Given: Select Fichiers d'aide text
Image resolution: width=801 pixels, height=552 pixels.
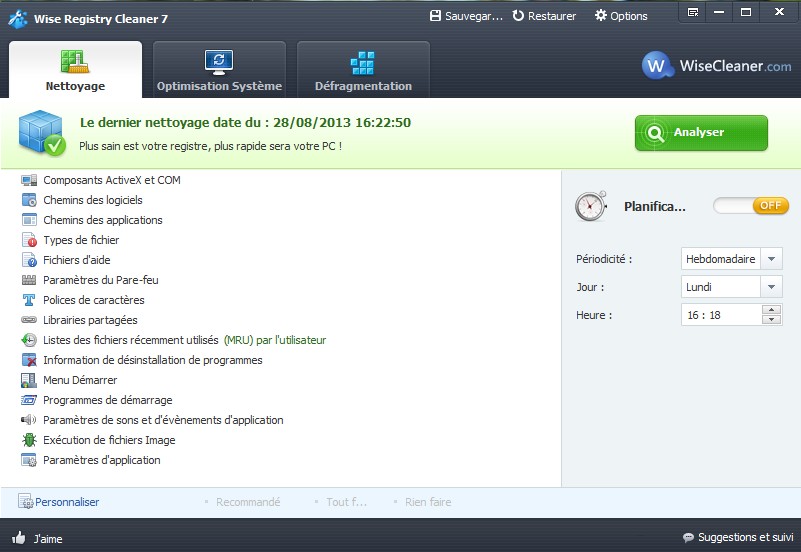Looking at the screenshot, I should [77, 260].
